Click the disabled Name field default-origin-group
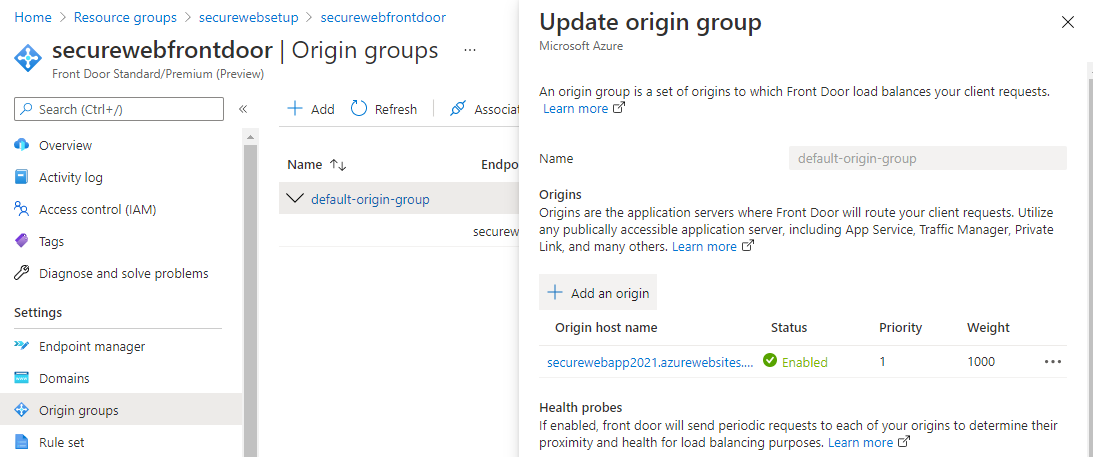 [928, 158]
